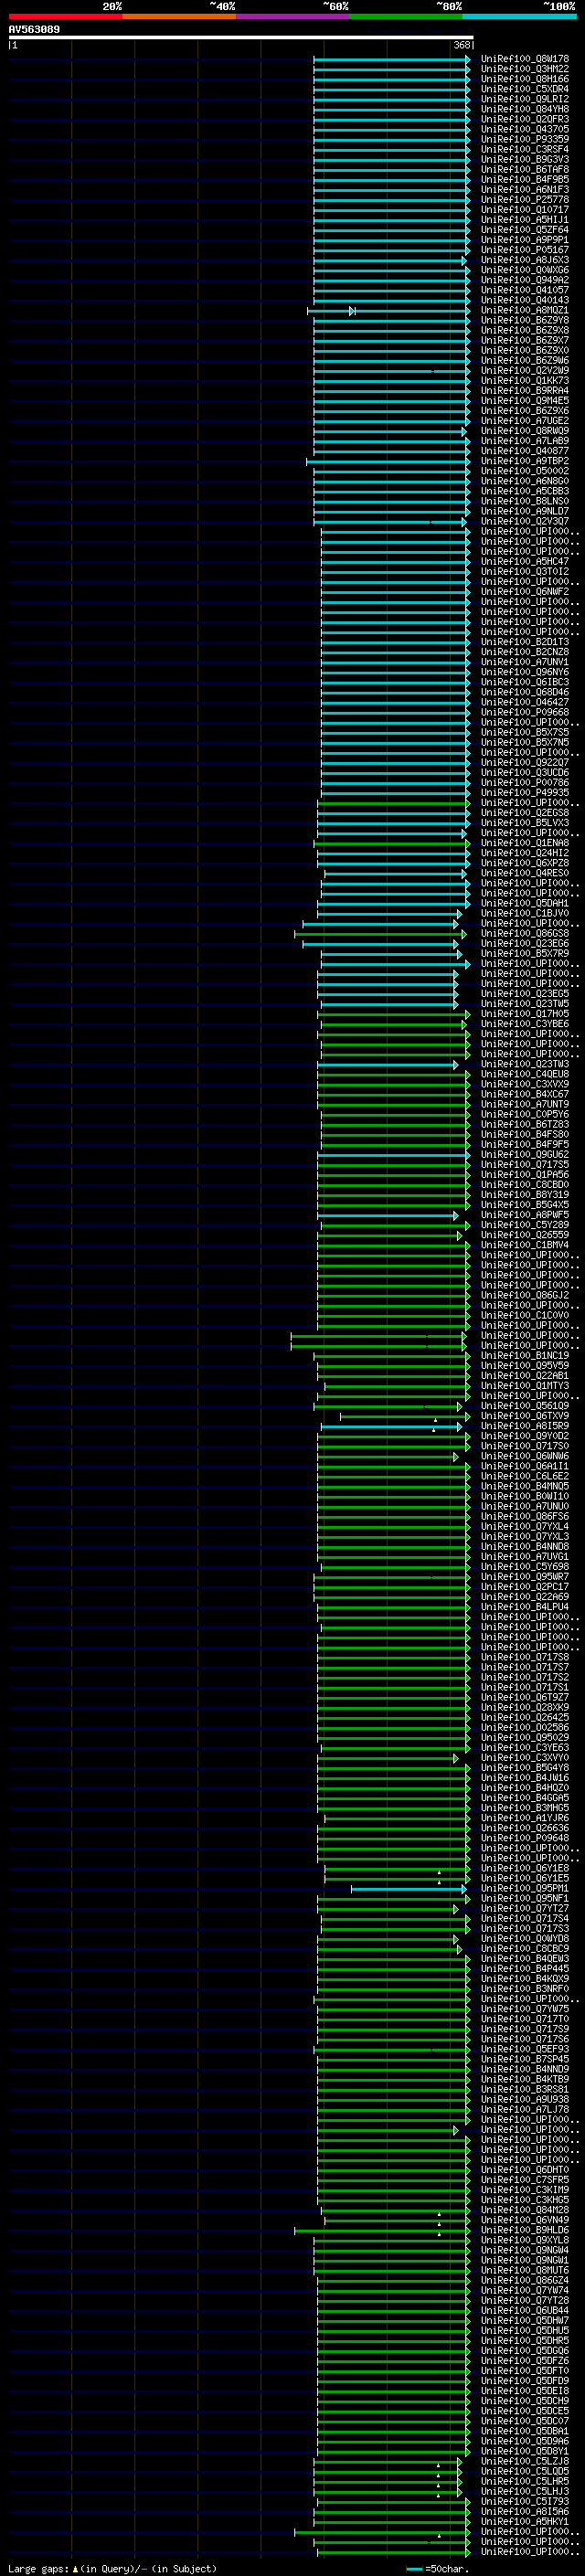Viewport: 585px width, 2576px height.
Task: Select hit label UniRef100_A7UNV1
Action: [x=525, y=662]
